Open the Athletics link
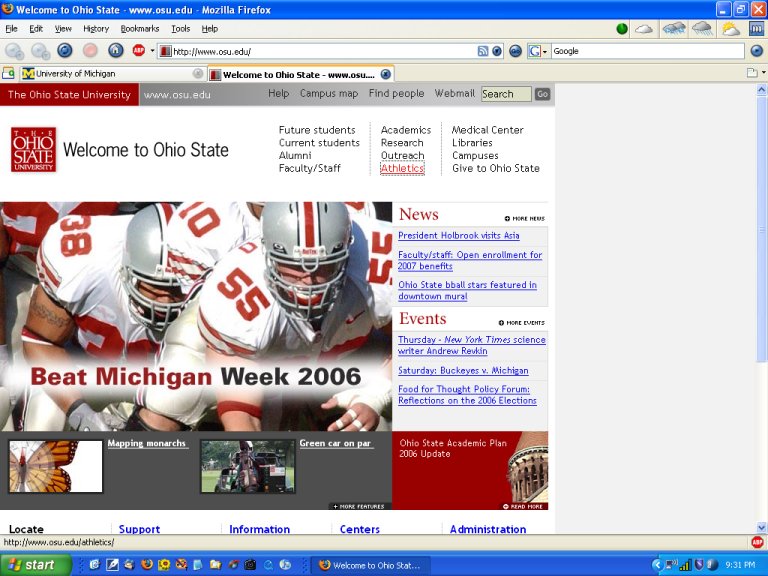This screenshot has width=768, height=576. click(402, 169)
